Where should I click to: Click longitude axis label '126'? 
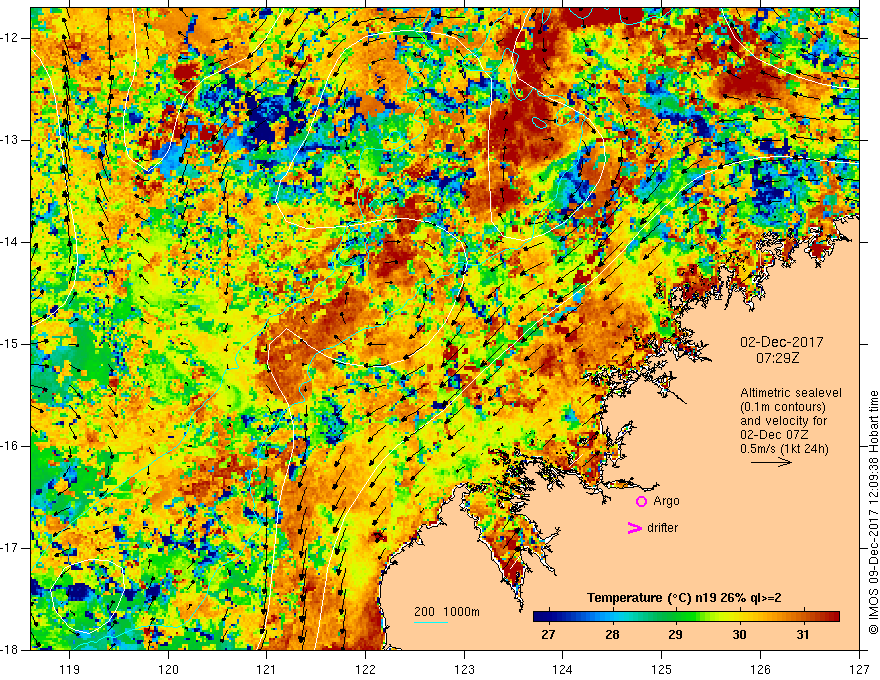[x=760, y=669]
